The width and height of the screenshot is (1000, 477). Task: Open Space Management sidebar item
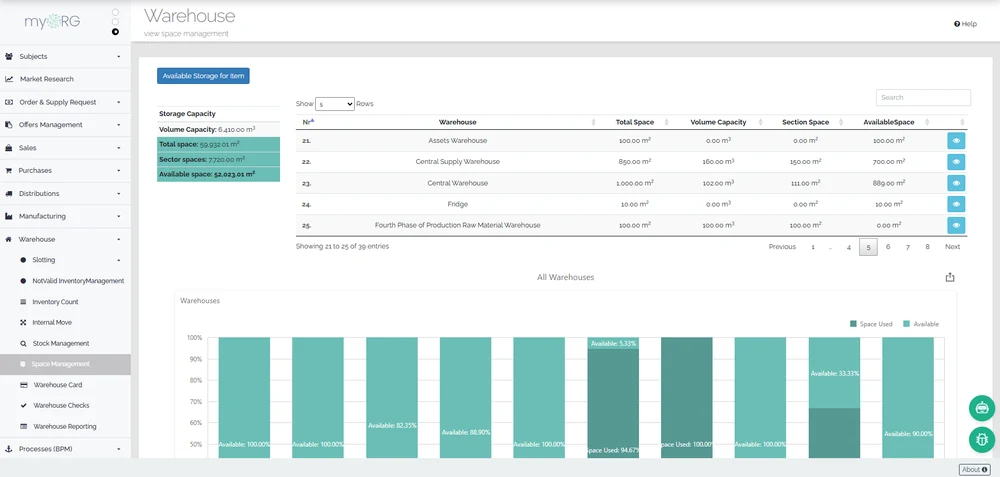point(65,364)
